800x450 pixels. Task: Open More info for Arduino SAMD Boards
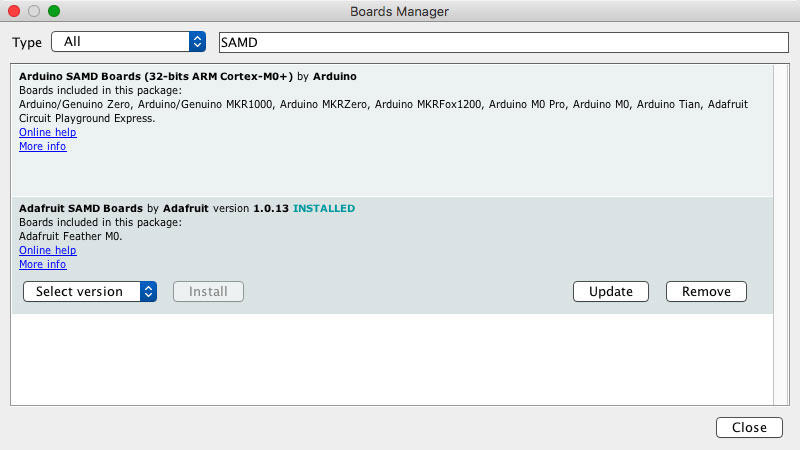(x=42, y=146)
